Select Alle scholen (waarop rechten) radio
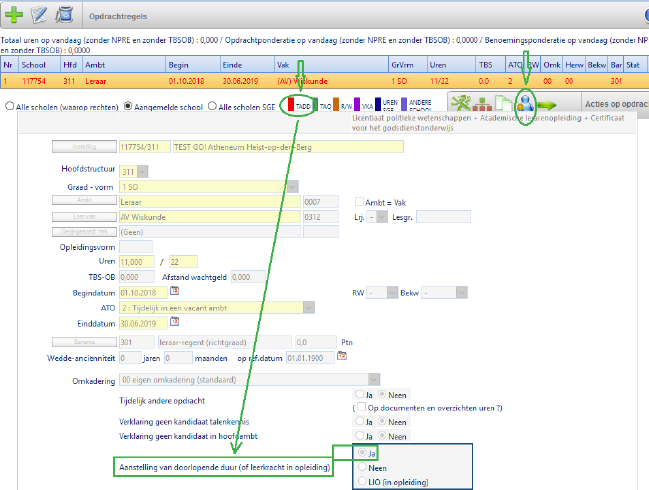This screenshot has height=490, width=649. 10,106
